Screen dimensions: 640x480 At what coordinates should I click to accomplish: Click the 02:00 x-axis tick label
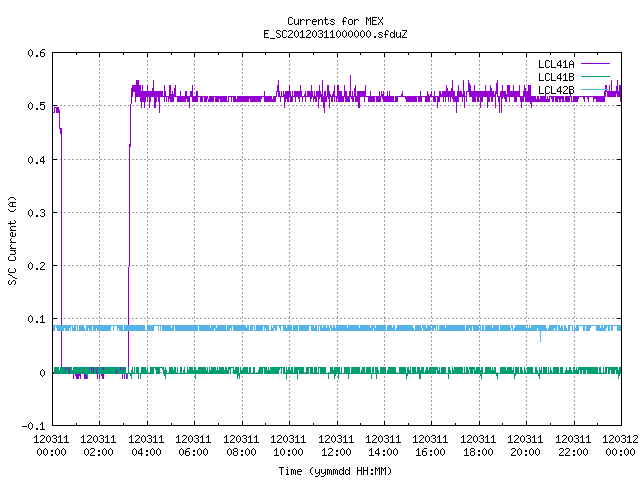[x=98, y=452]
